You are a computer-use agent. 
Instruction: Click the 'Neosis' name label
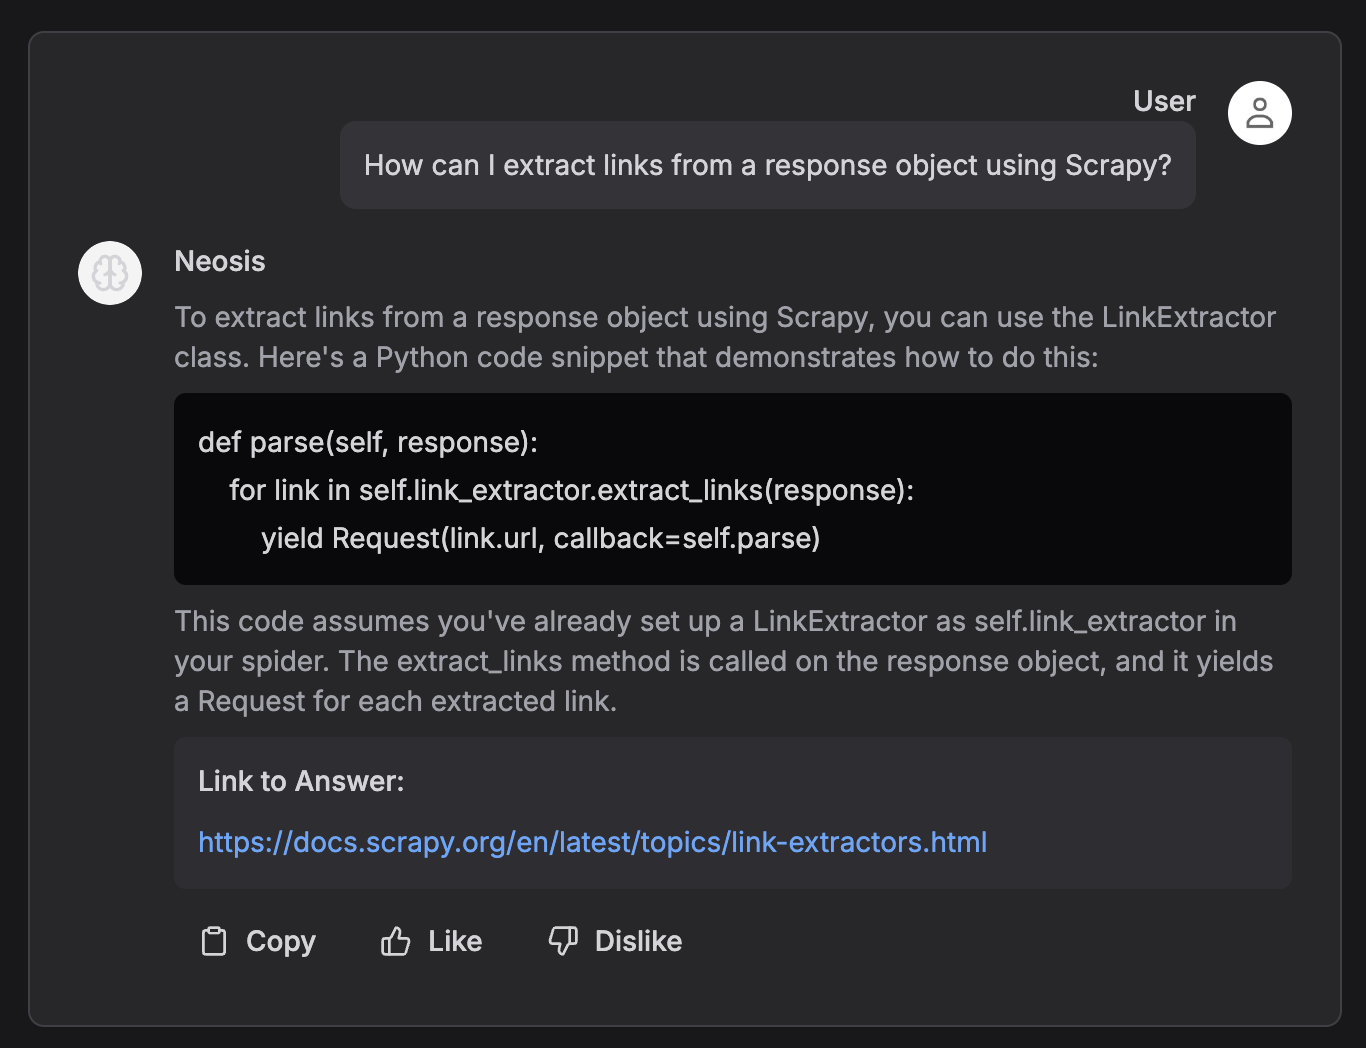[220, 261]
